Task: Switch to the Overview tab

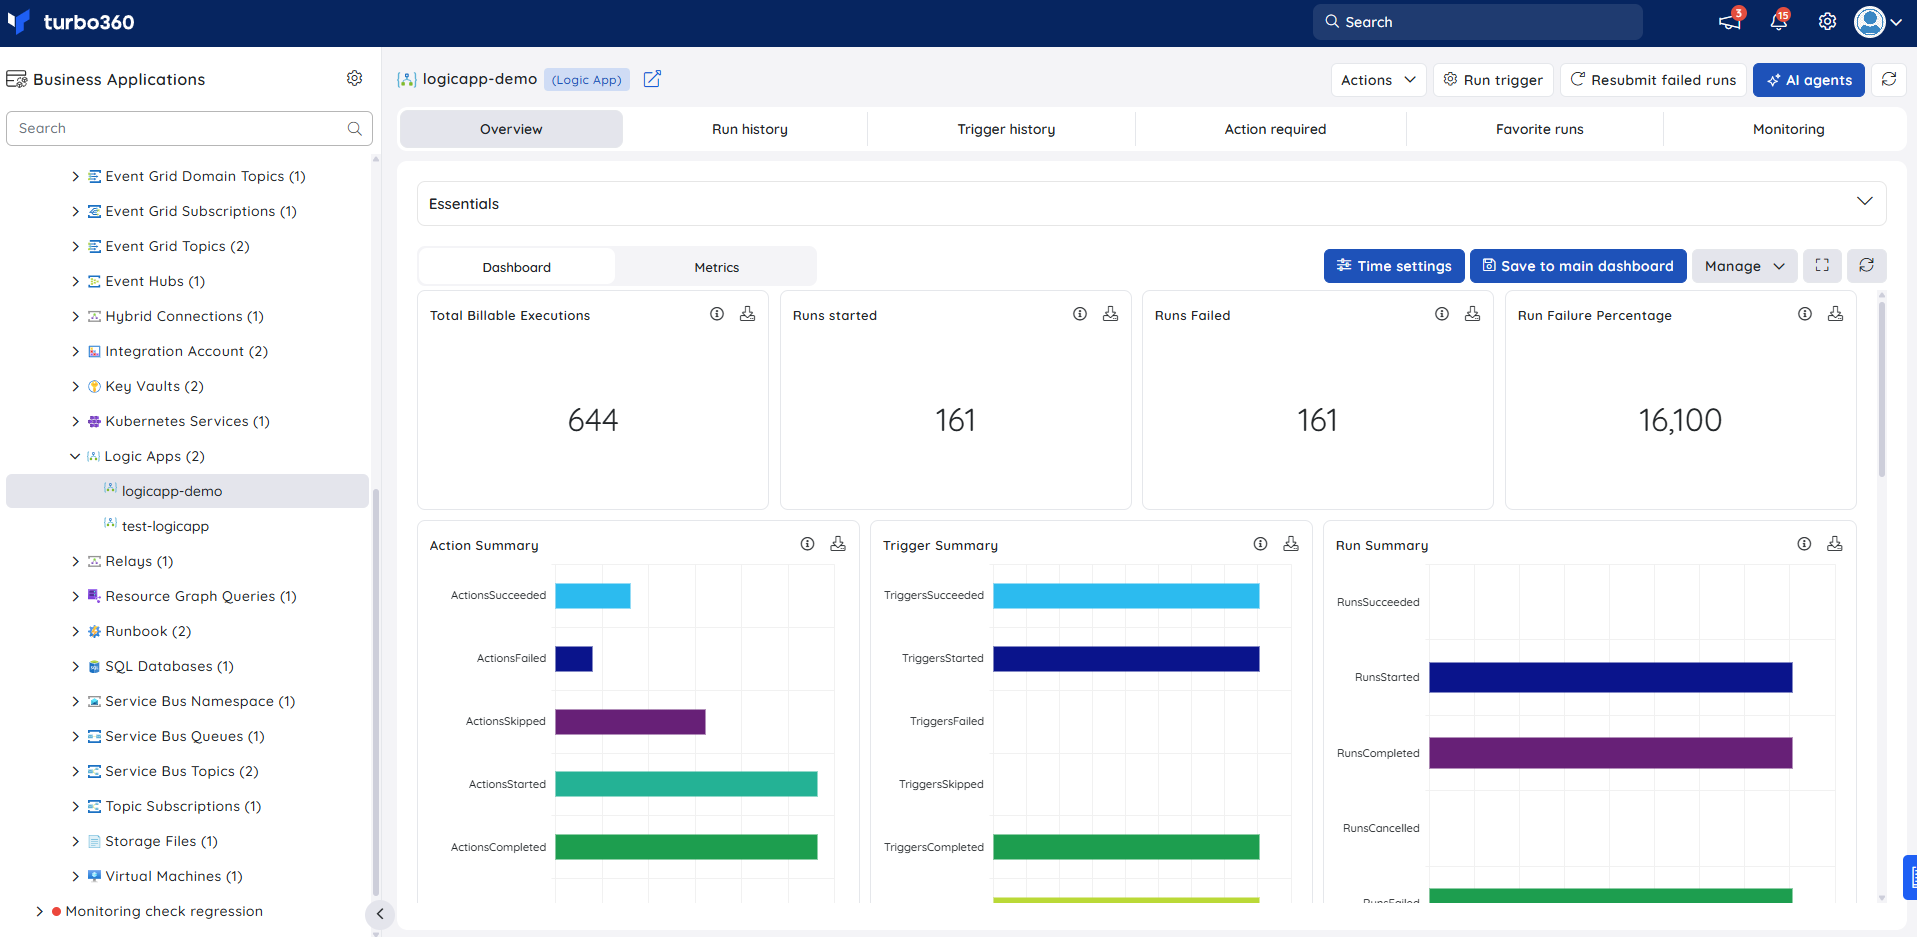Action: pyautogui.click(x=511, y=129)
